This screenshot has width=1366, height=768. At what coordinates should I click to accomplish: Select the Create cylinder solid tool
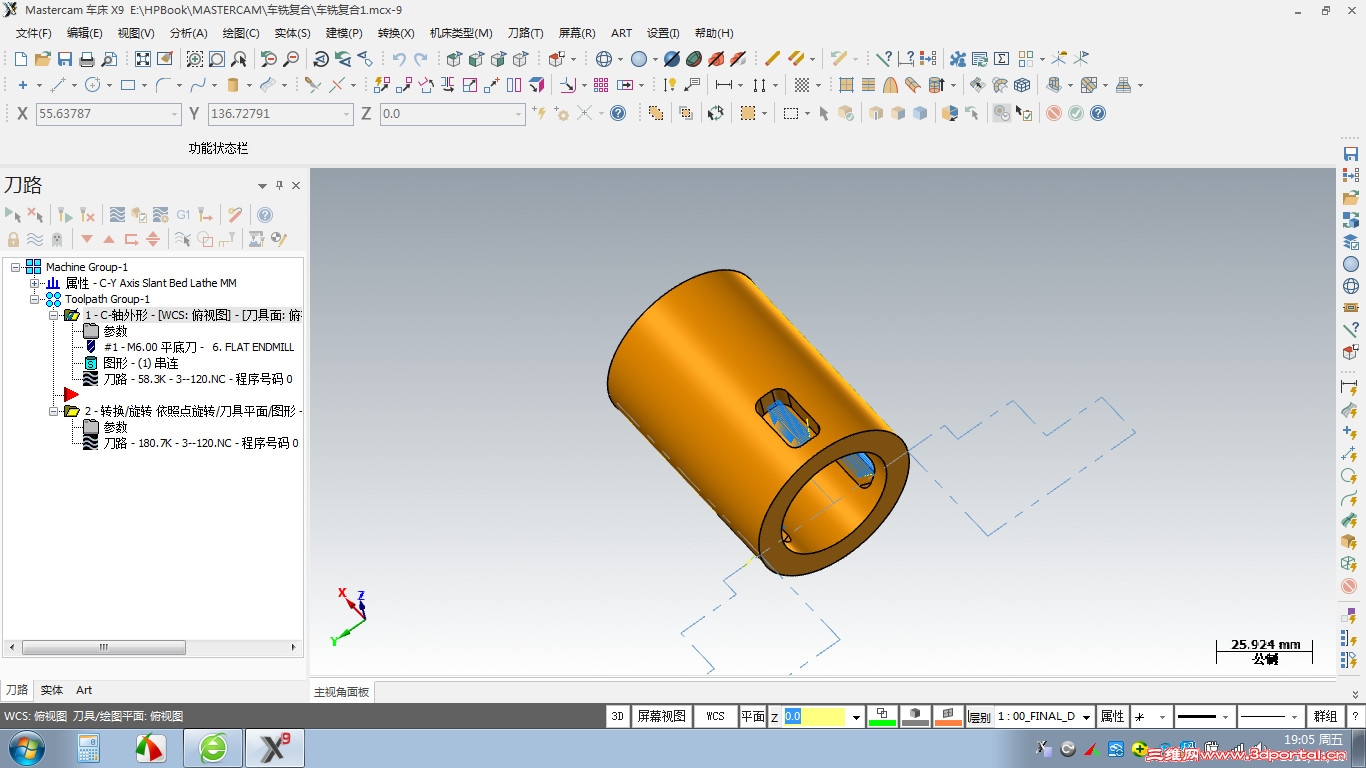click(233, 85)
